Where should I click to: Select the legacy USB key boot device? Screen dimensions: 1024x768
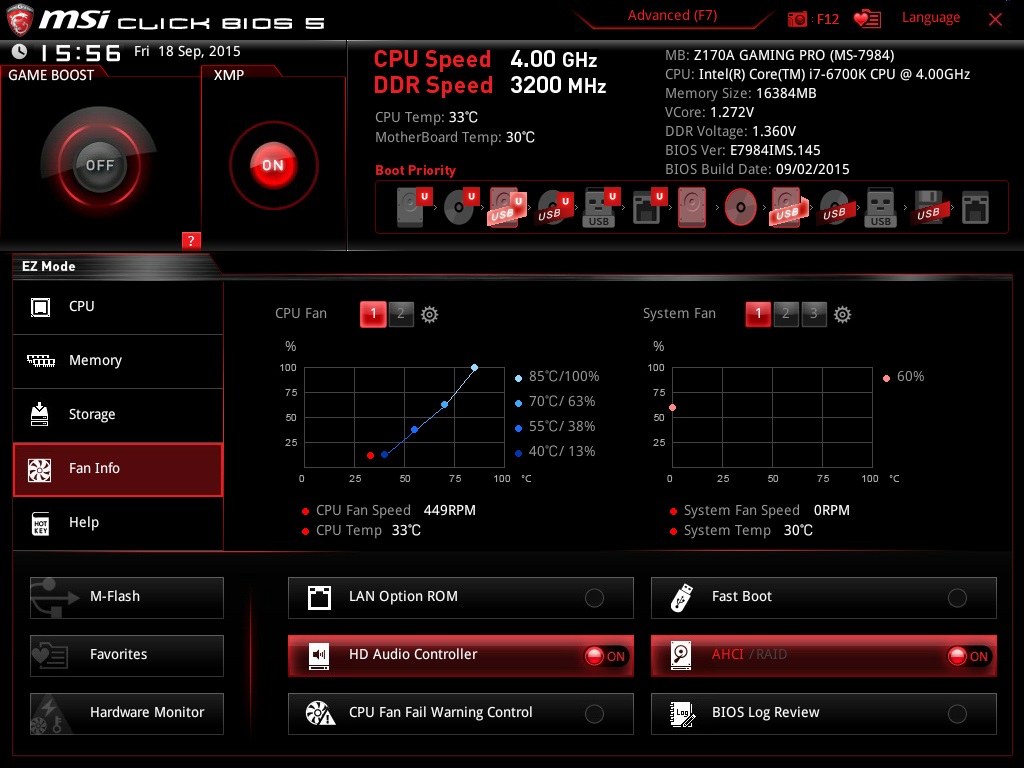[x=880, y=207]
